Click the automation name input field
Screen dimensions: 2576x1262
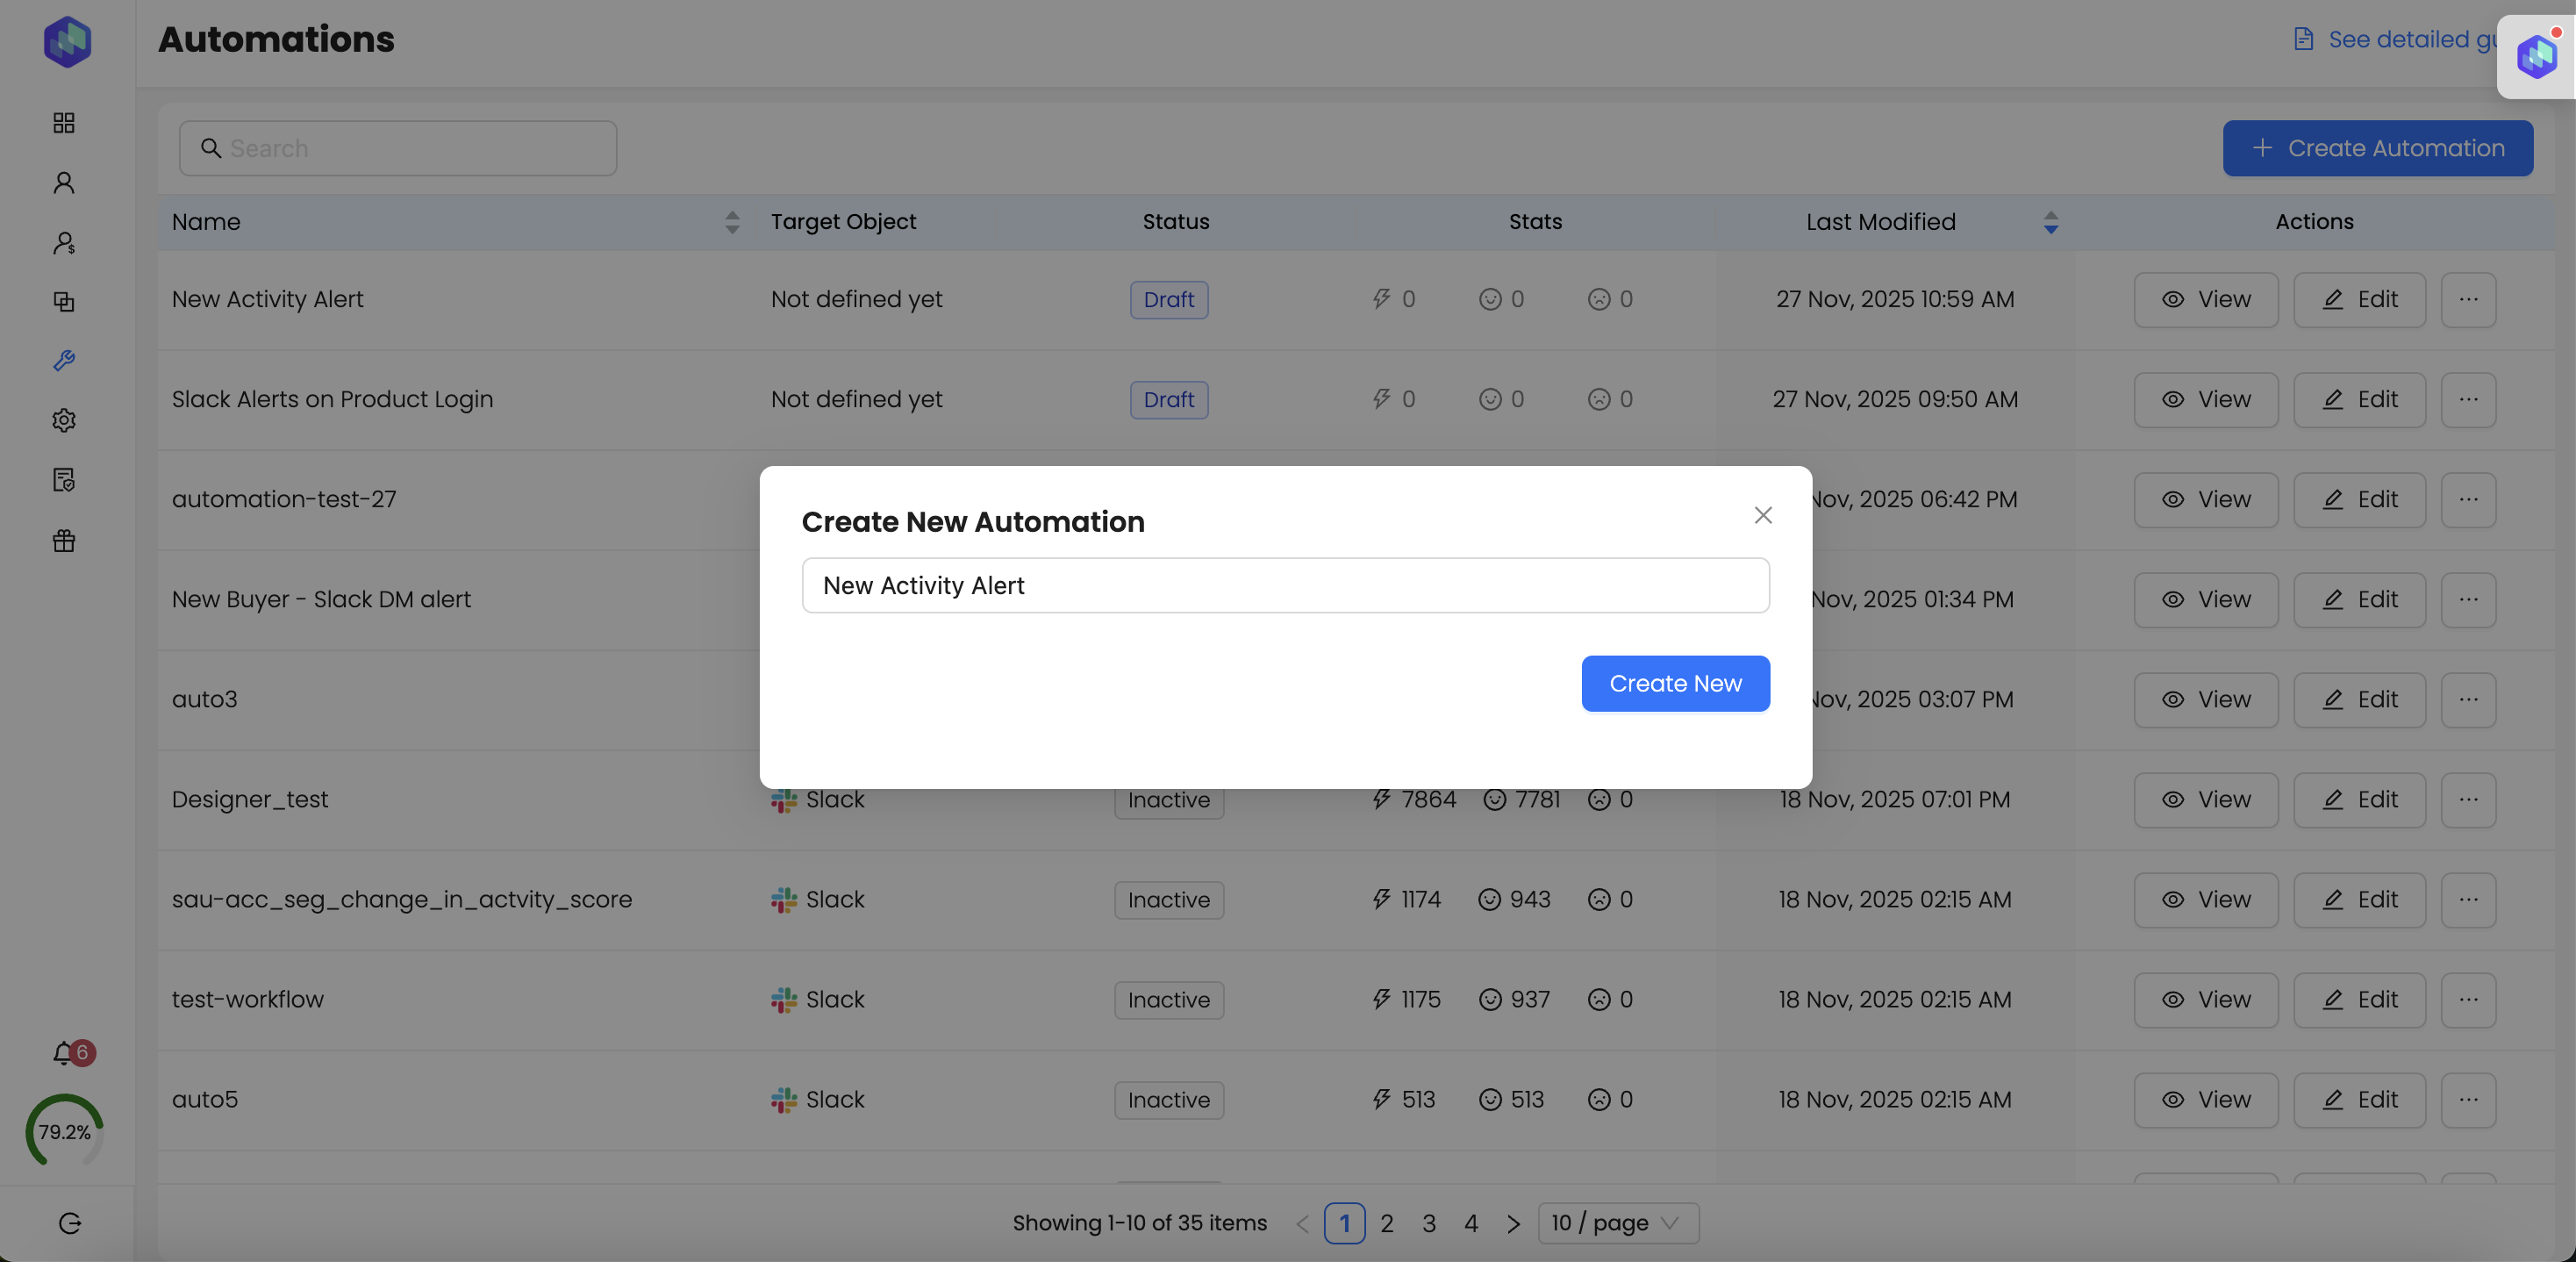pos(1285,586)
